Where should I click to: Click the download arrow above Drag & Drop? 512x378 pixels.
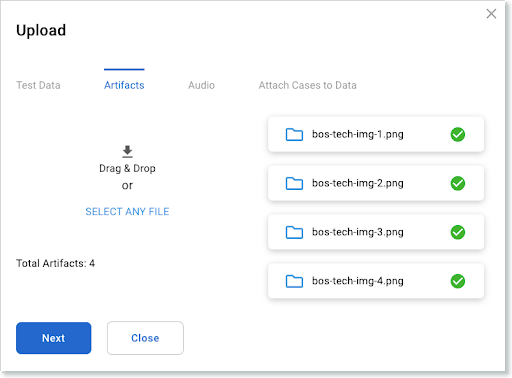click(127, 151)
